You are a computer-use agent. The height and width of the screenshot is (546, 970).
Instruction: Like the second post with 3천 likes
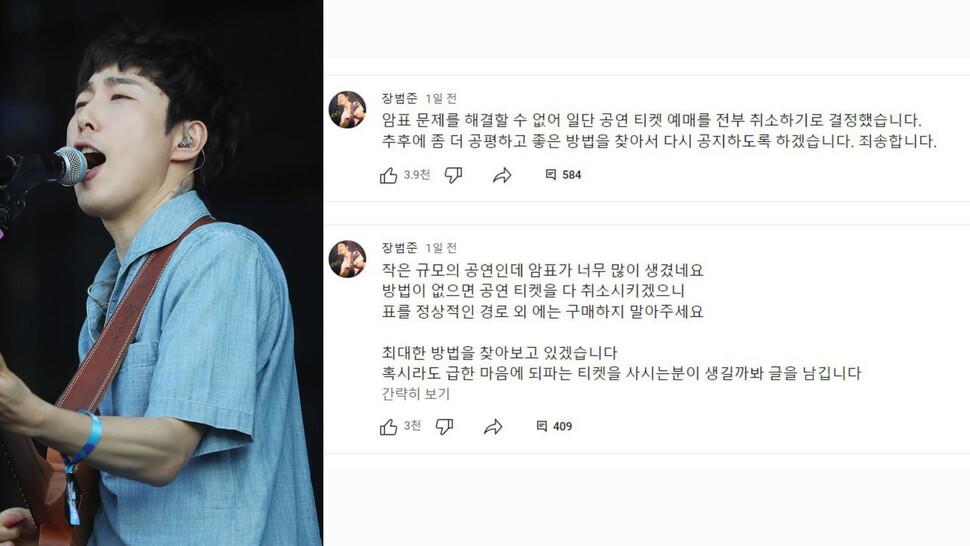(388, 427)
